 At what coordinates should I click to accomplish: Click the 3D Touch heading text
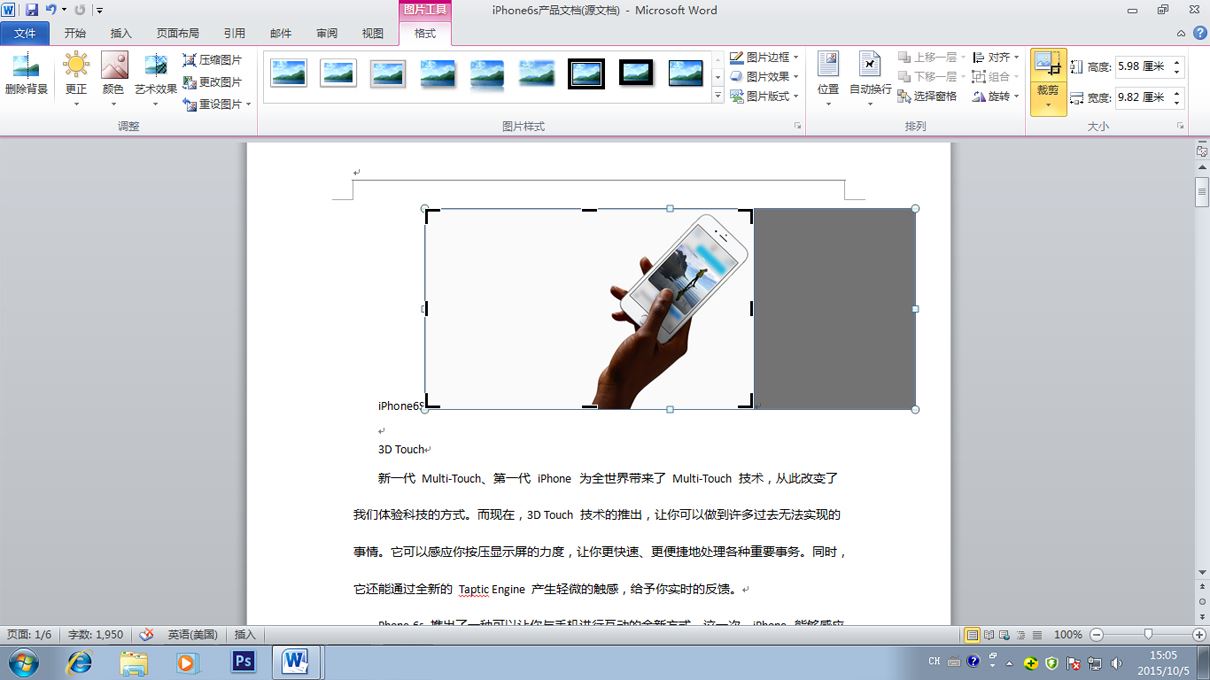pos(401,450)
